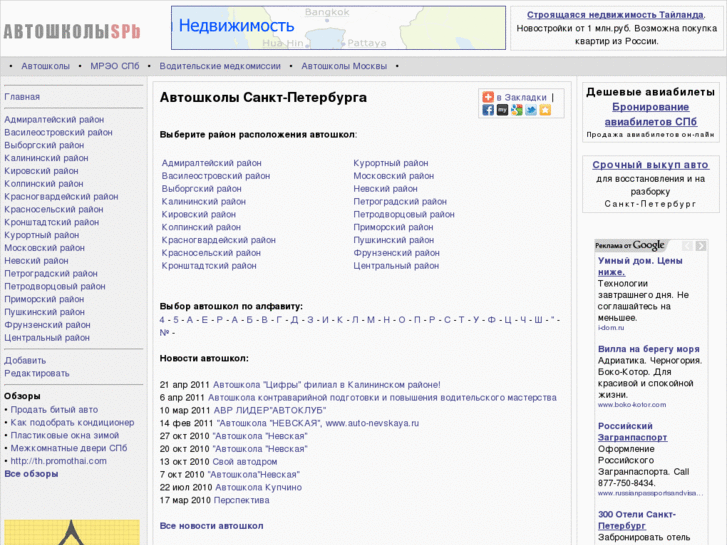
Task: Open 'Российский Загранпаспорт' ad link
Action: pos(632,431)
